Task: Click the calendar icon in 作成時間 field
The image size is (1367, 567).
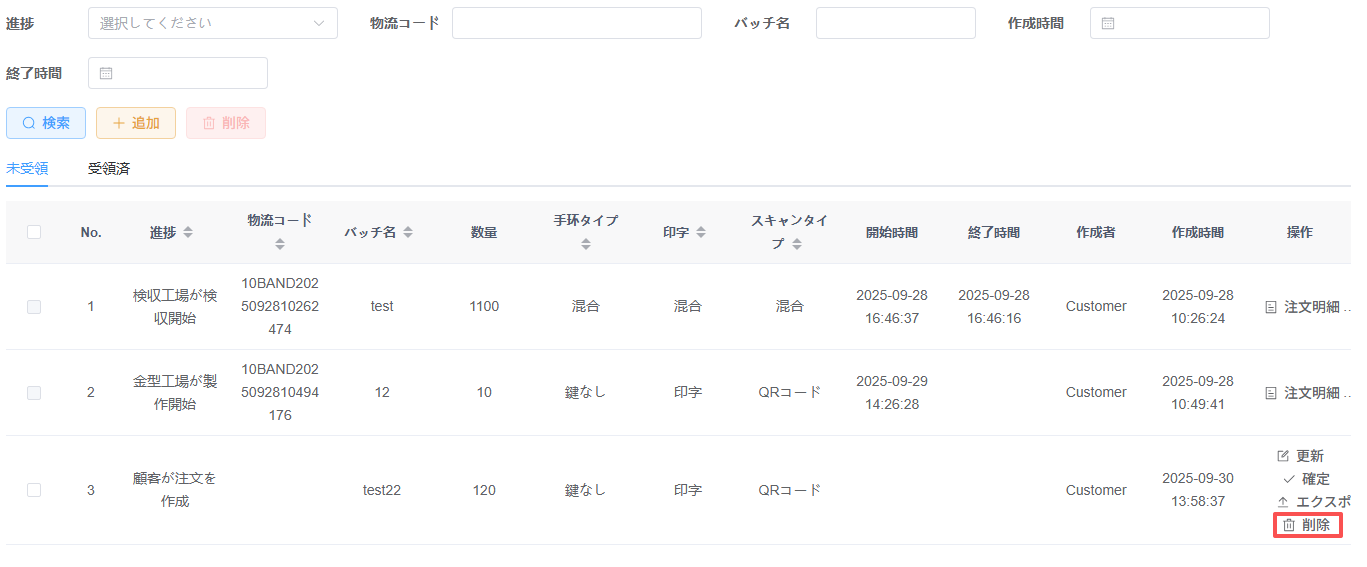Action: [1108, 23]
